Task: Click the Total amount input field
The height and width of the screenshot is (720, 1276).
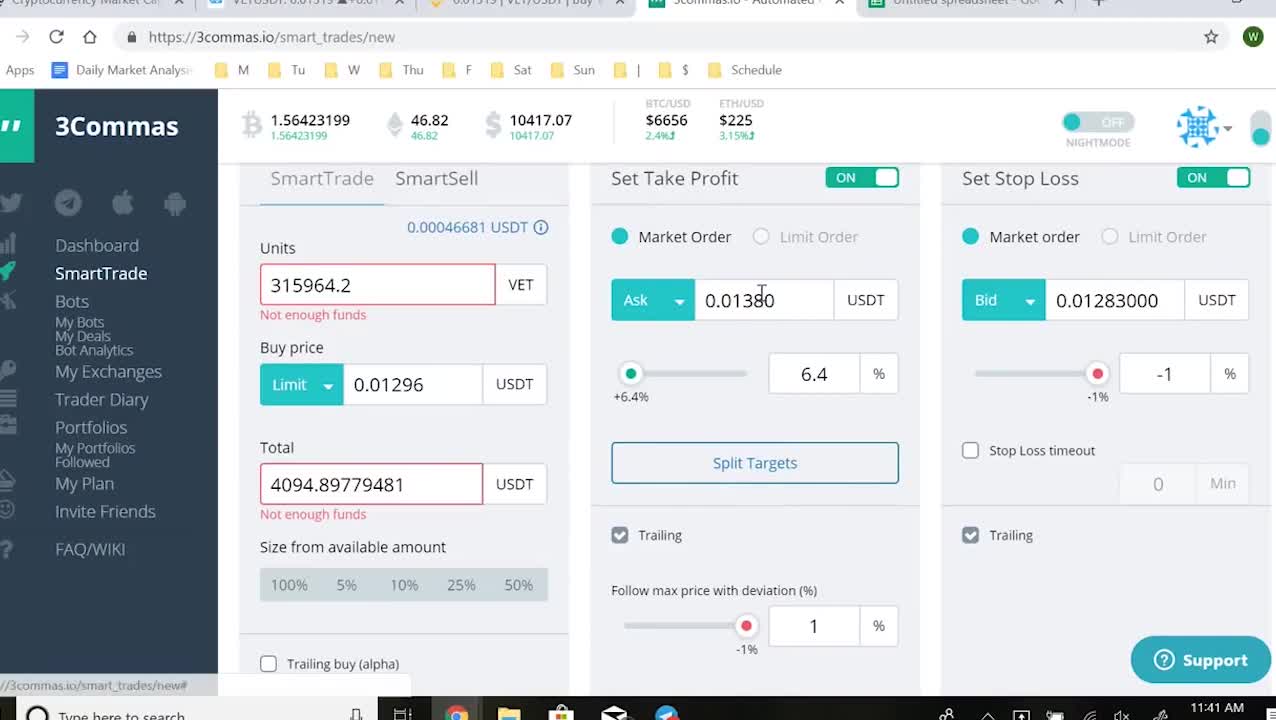Action: [x=371, y=484]
